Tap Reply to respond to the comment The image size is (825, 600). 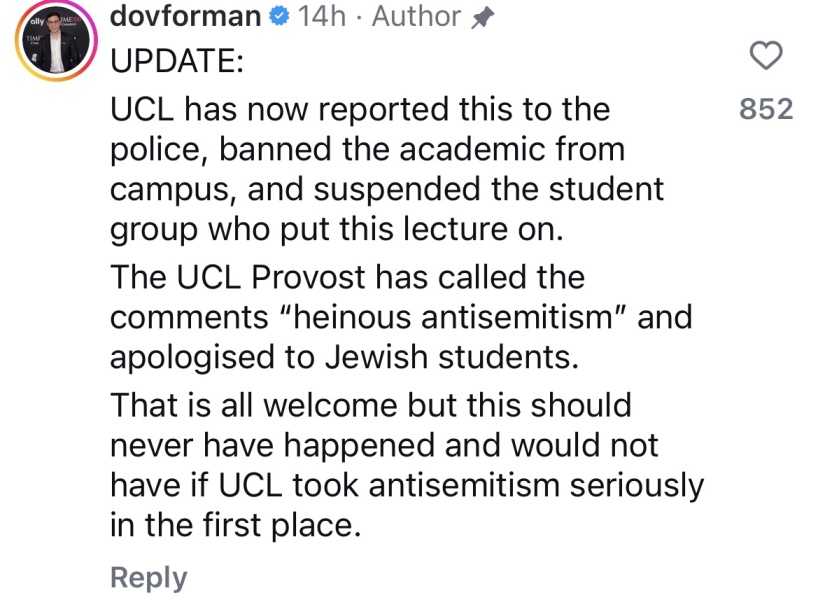146,576
